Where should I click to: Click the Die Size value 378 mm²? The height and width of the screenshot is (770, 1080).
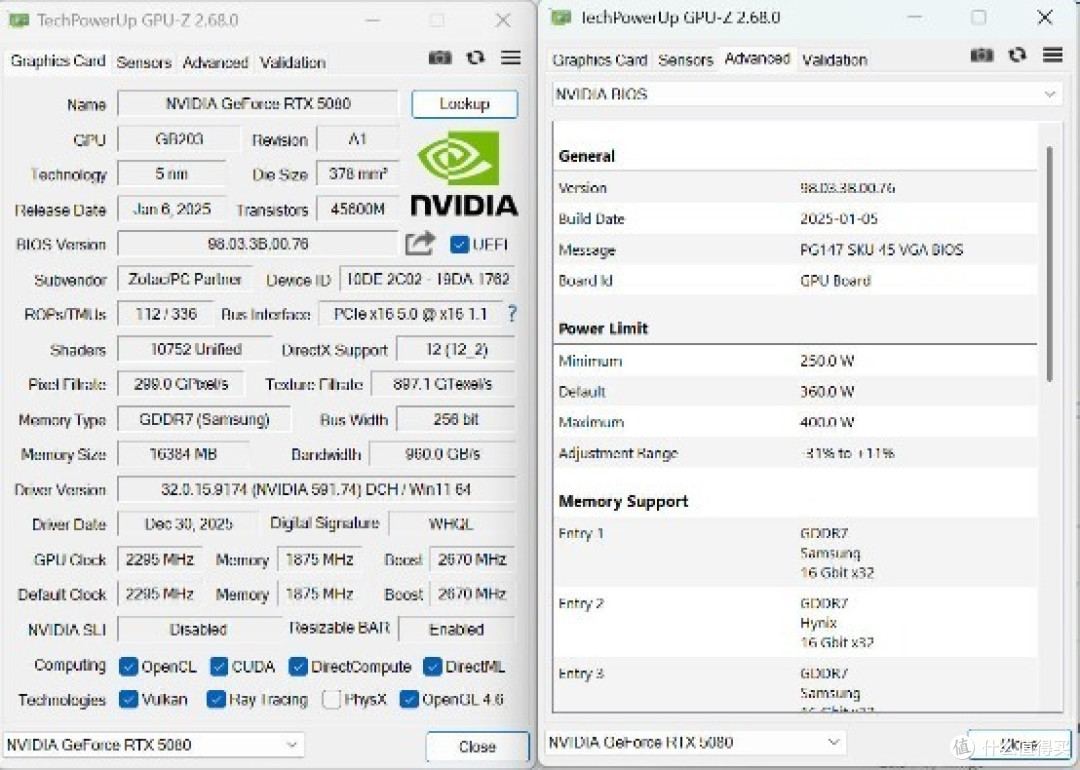(357, 174)
